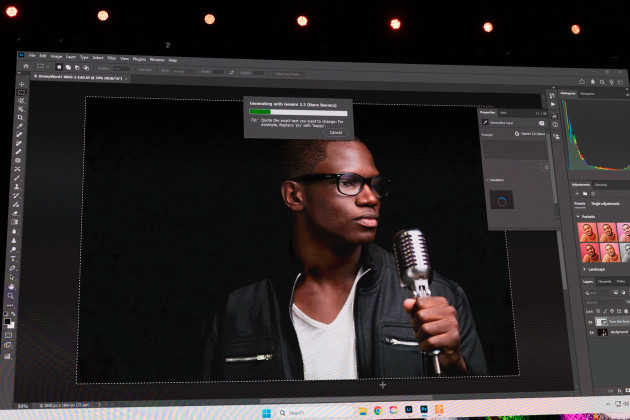The height and width of the screenshot is (420, 630).
Task: Open the Filter menu
Action: pyautogui.click(x=111, y=58)
